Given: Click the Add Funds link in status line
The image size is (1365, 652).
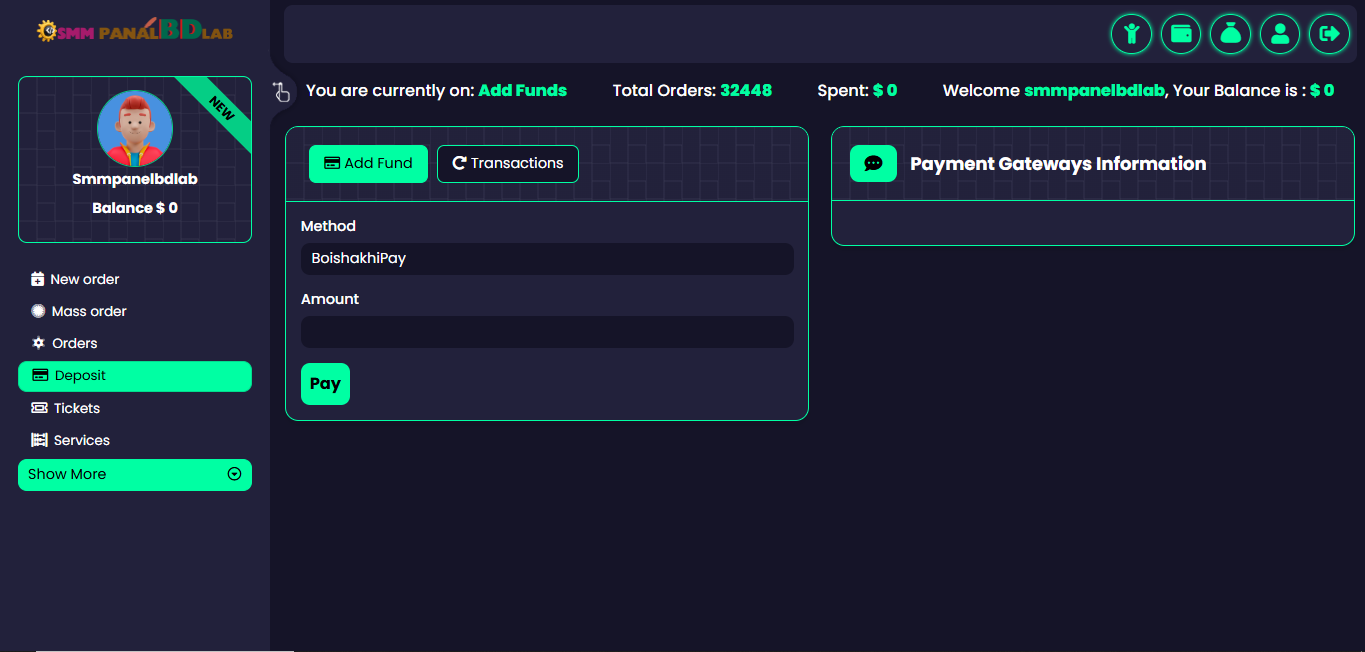Looking at the screenshot, I should [522, 91].
